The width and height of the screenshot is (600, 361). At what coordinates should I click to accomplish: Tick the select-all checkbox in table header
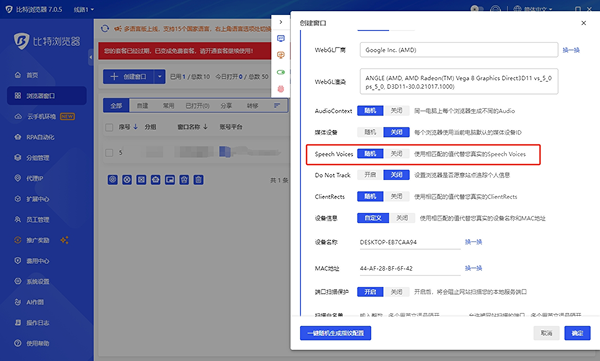click(x=109, y=127)
